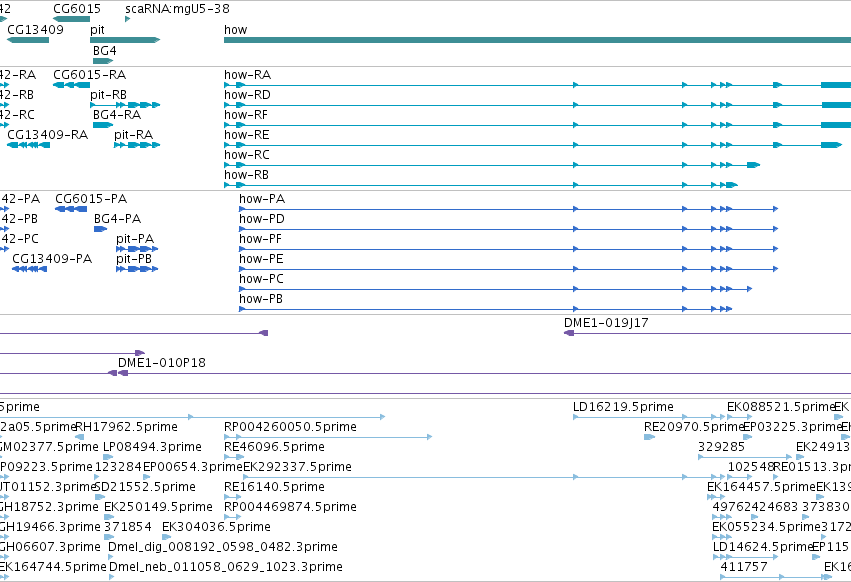Screen dimensions: 851x582
Task: Select the how-RD transcript line
Action: [x=537, y=105]
